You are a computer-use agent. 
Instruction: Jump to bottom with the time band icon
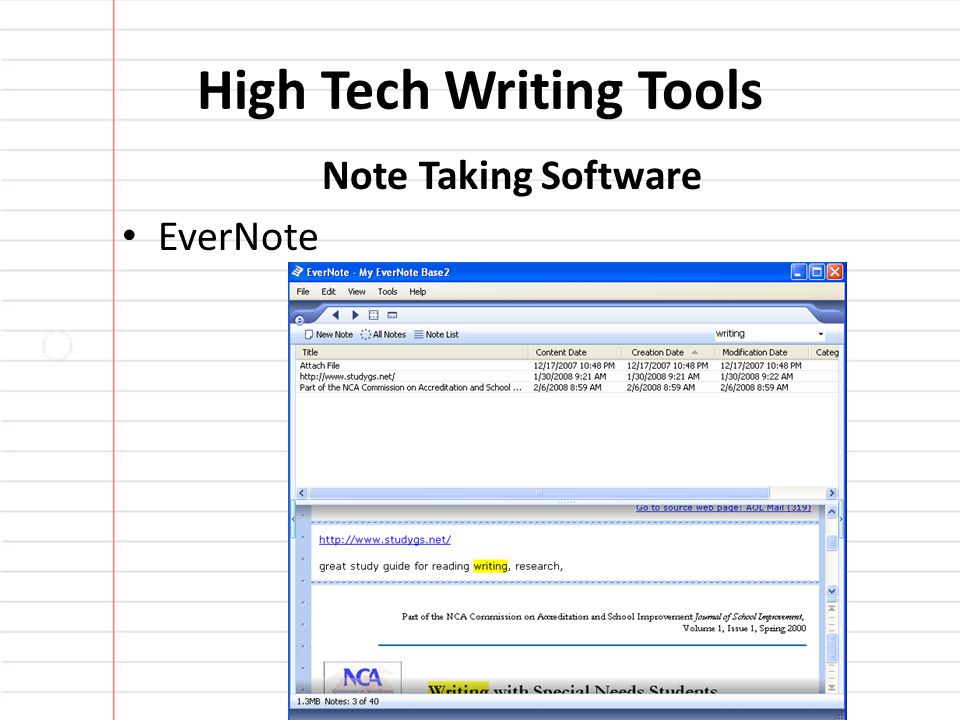832,688
